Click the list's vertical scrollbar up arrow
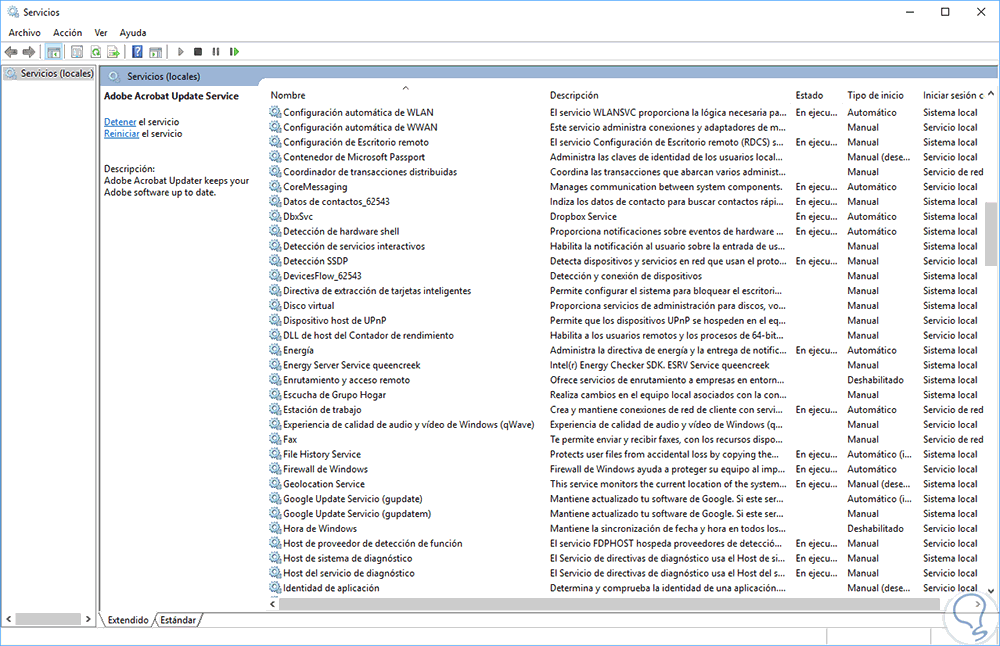Viewport: 1000px width, 646px height. tap(991, 94)
